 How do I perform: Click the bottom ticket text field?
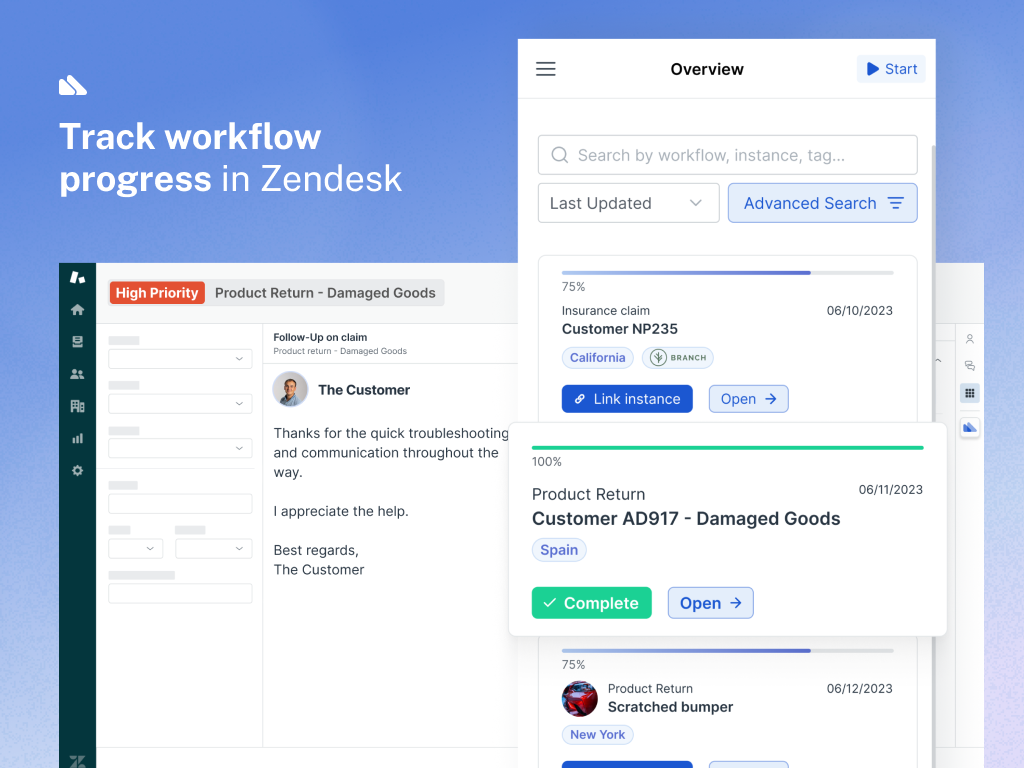click(x=180, y=593)
